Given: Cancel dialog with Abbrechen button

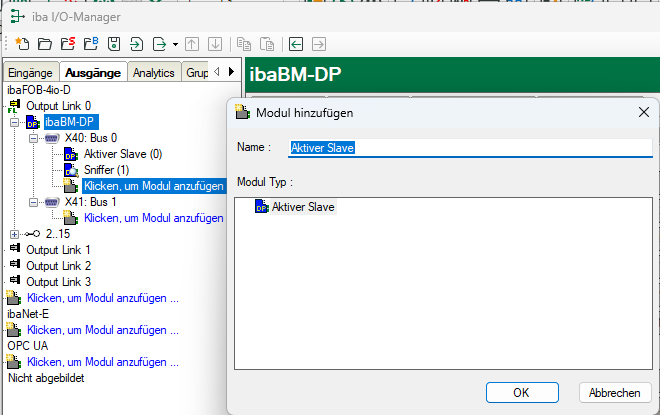Looking at the screenshot, I should pos(615,393).
